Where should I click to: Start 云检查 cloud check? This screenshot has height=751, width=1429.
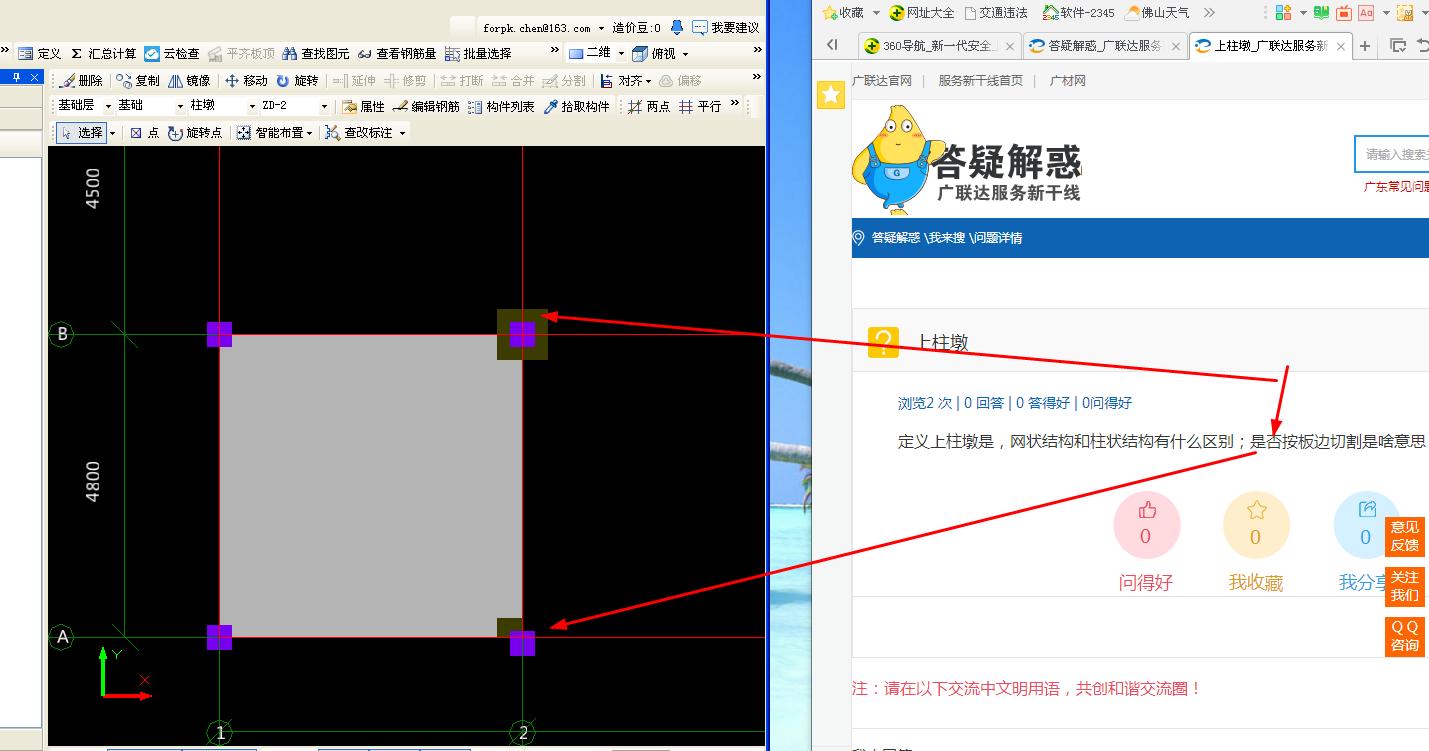(x=172, y=53)
